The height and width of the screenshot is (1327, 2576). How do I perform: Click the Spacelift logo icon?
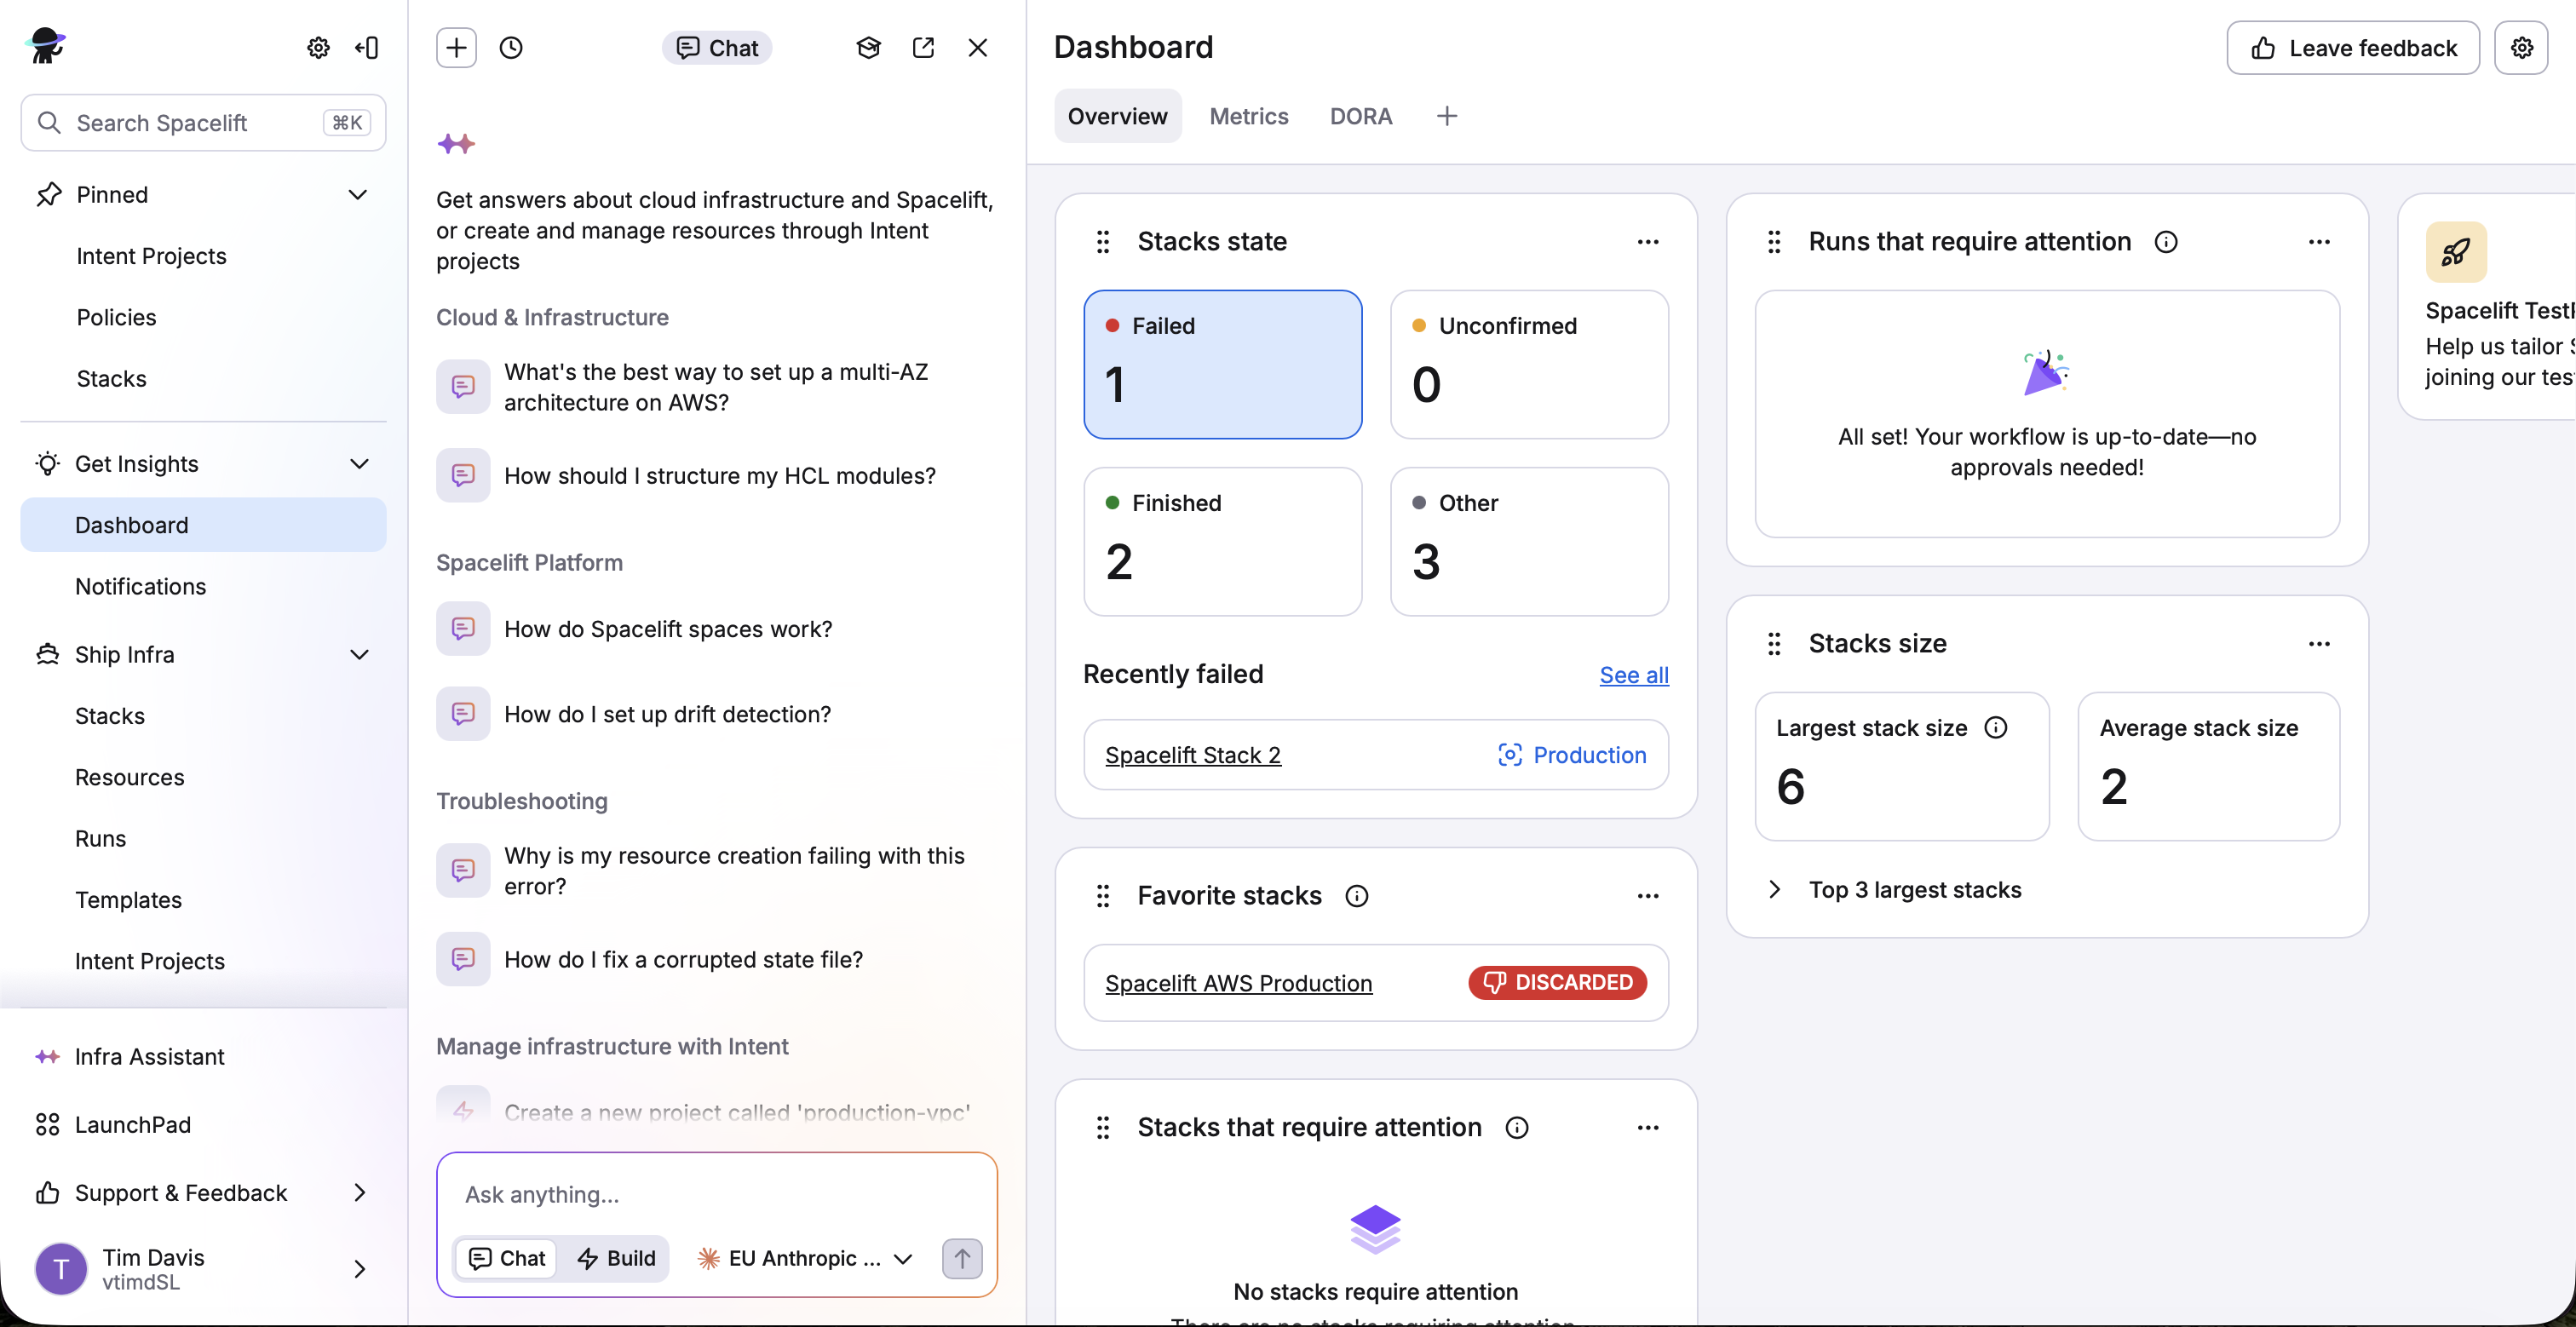[47, 46]
